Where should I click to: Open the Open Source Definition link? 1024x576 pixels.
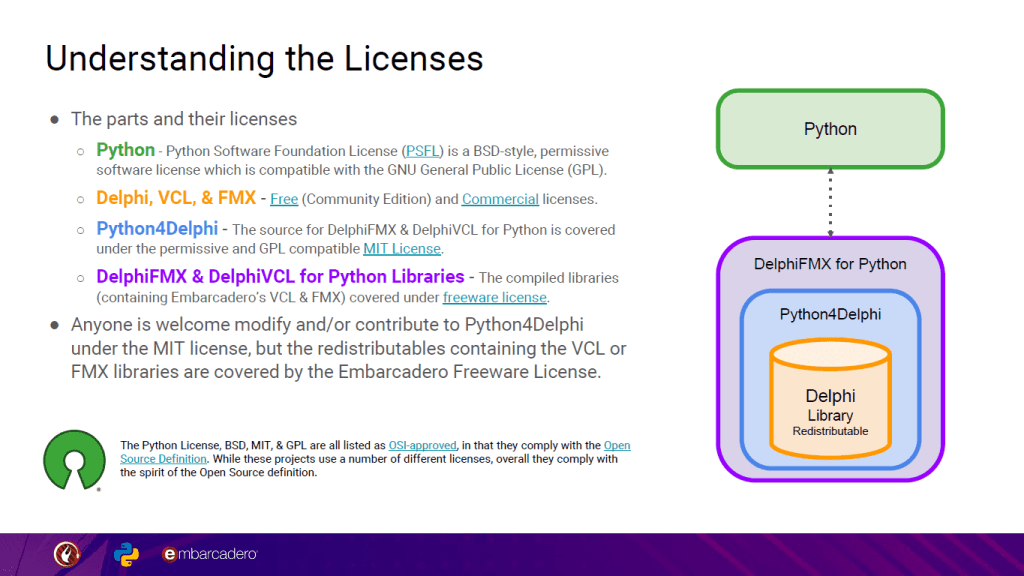[376, 452]
